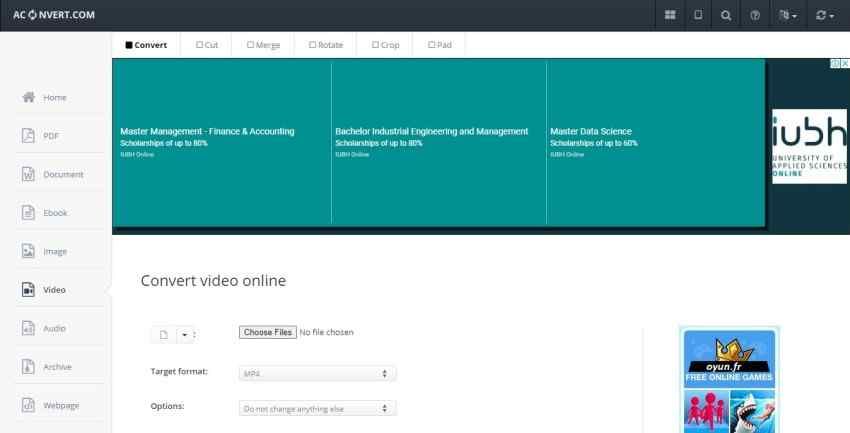Switch to the Cut tab
This screenshot has height=433, width=850.
click(207, 45)
